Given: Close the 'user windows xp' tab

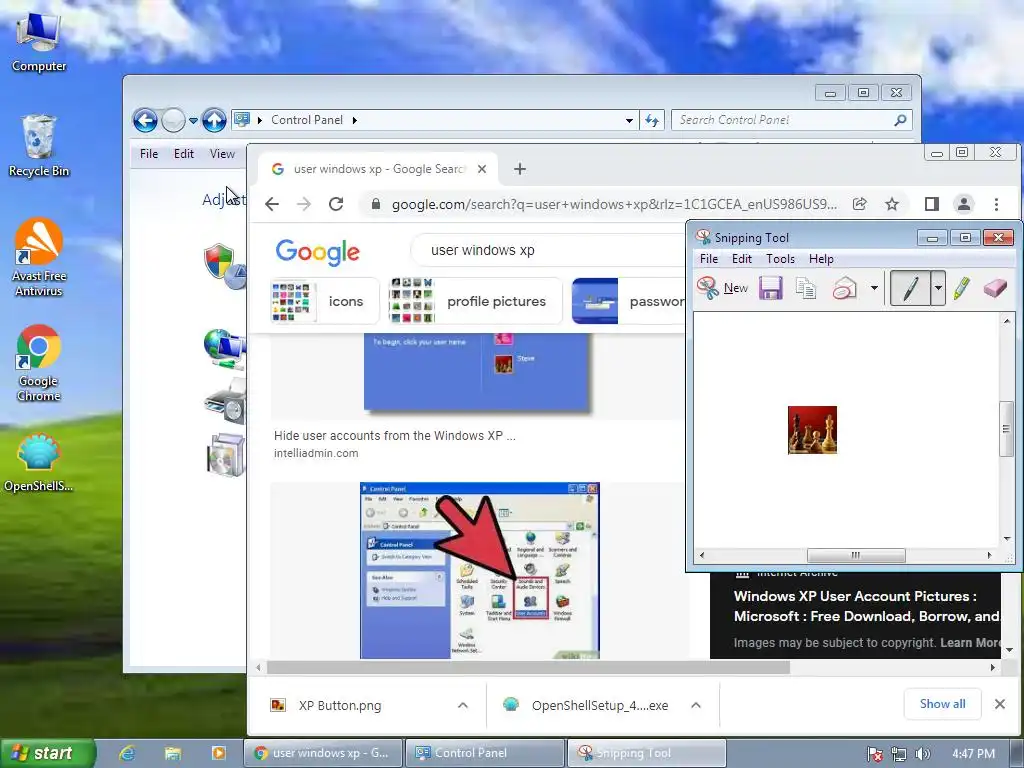Looking at the screenshot, I should point(482,169).
